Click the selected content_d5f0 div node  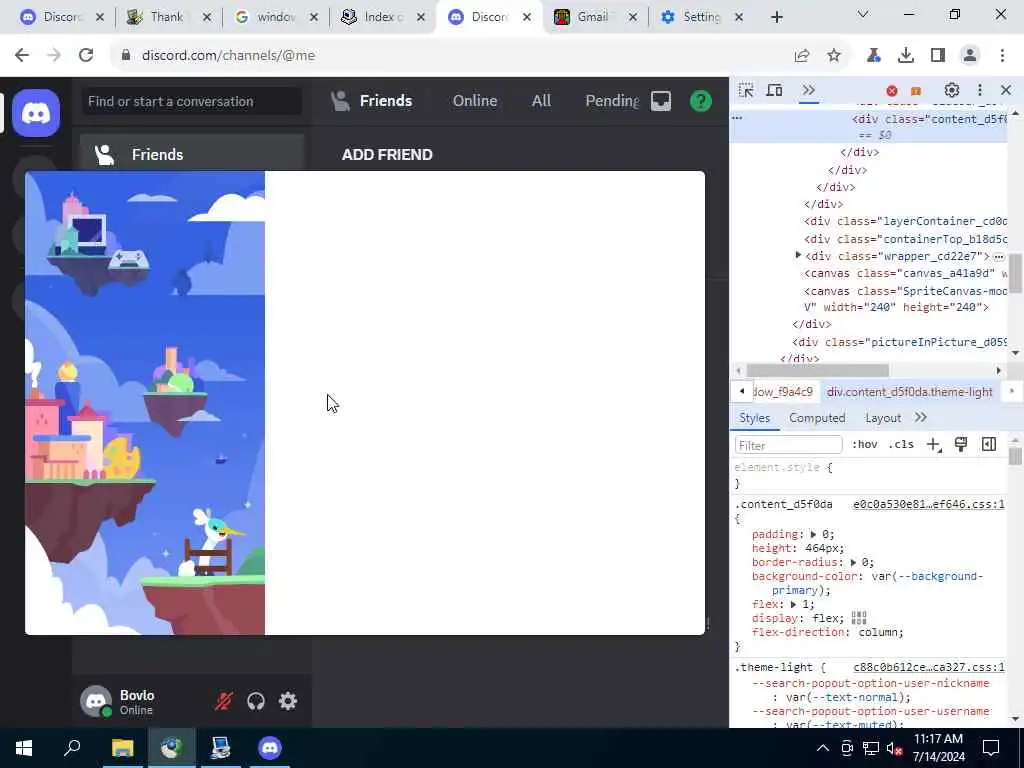929,119
